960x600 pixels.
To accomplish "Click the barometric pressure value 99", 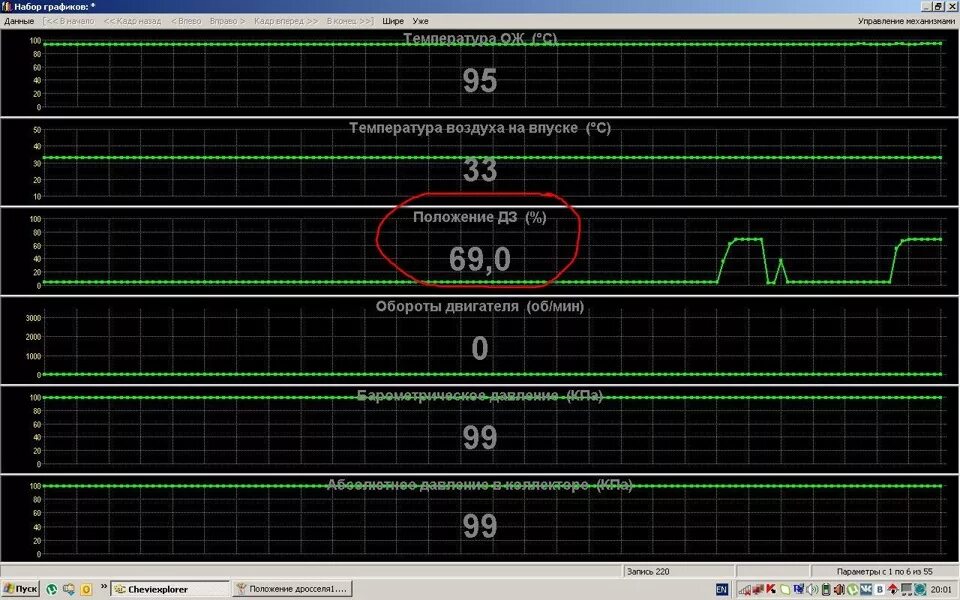I will (x=479, y=437).
